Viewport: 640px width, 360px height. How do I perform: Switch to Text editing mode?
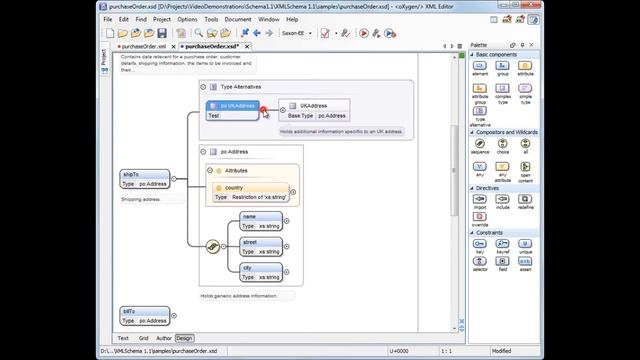pos(123,338)
